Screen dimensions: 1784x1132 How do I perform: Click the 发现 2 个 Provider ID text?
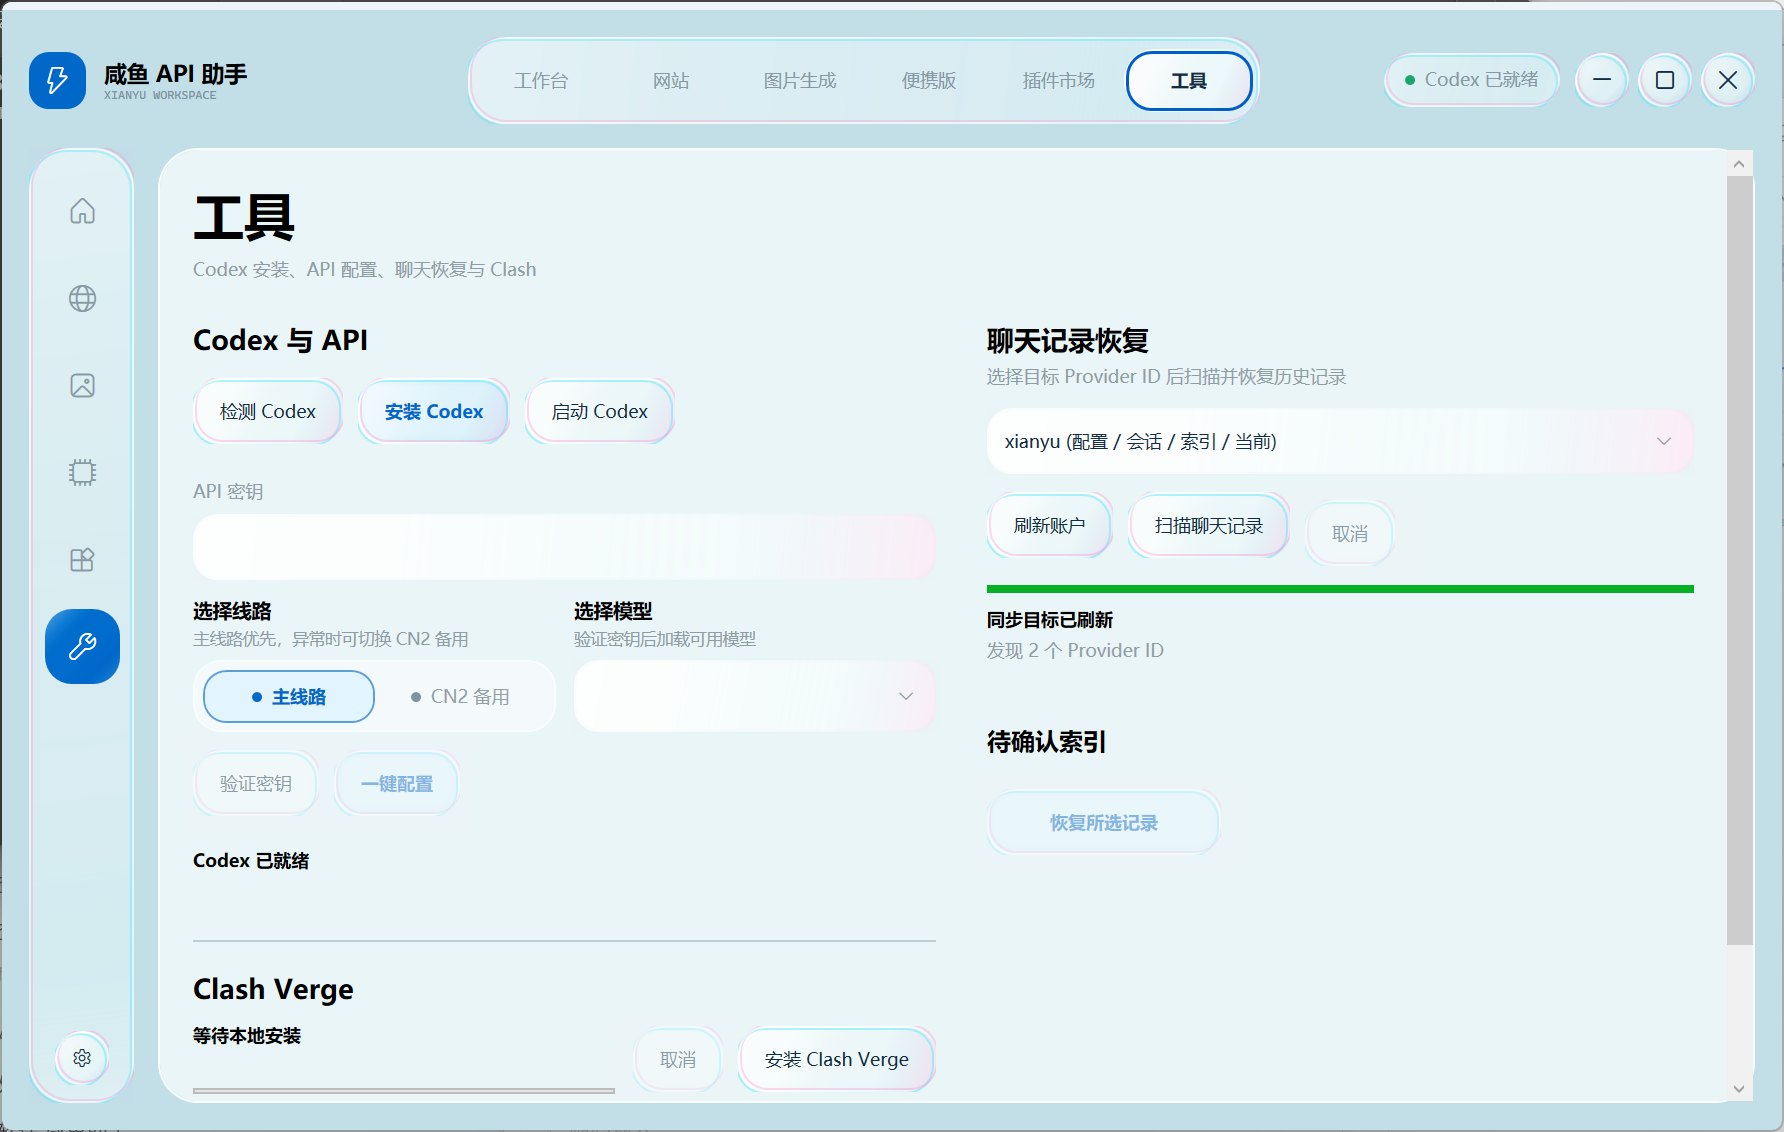coord(1075,650)
